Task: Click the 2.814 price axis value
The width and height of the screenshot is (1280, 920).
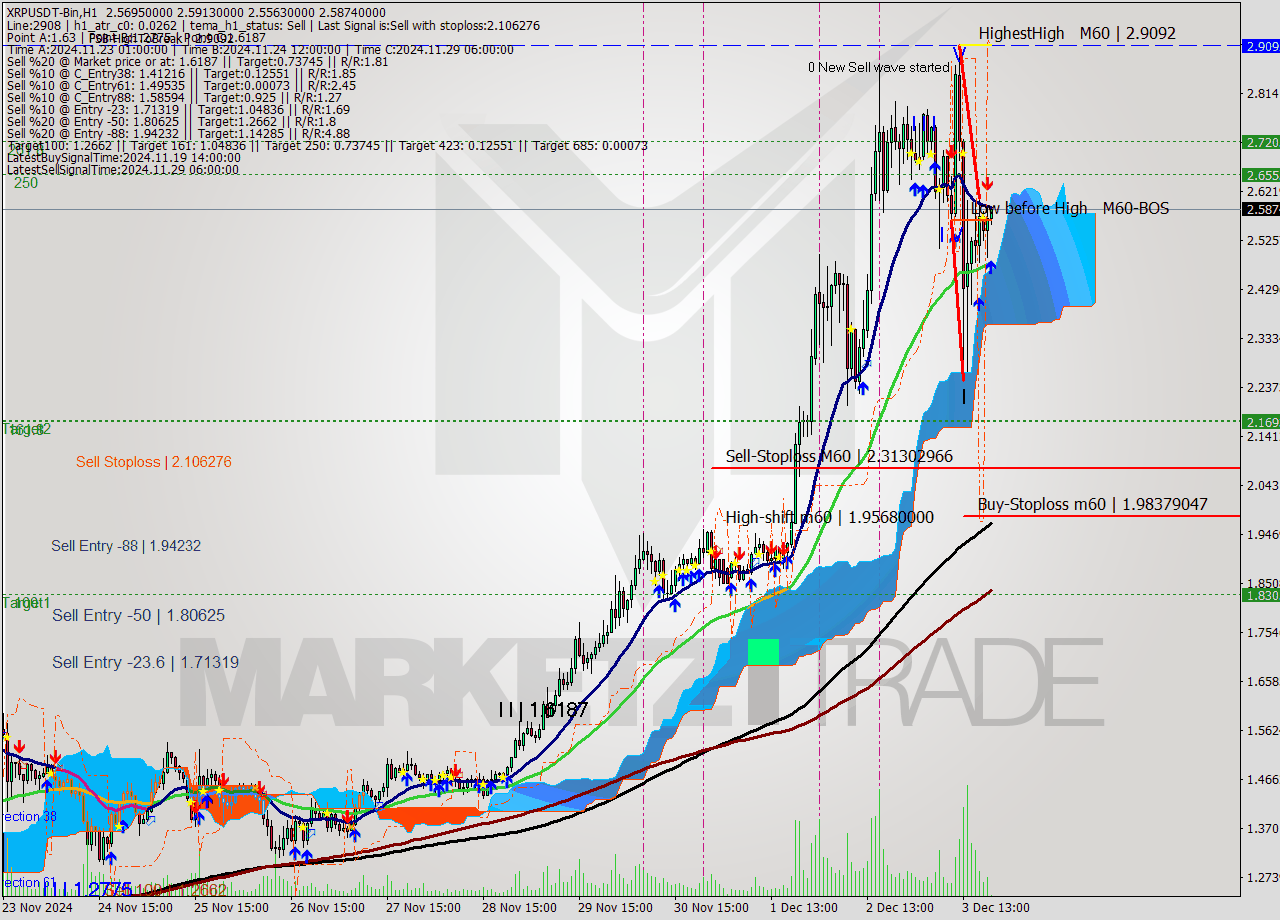Action: [1262, 94]
